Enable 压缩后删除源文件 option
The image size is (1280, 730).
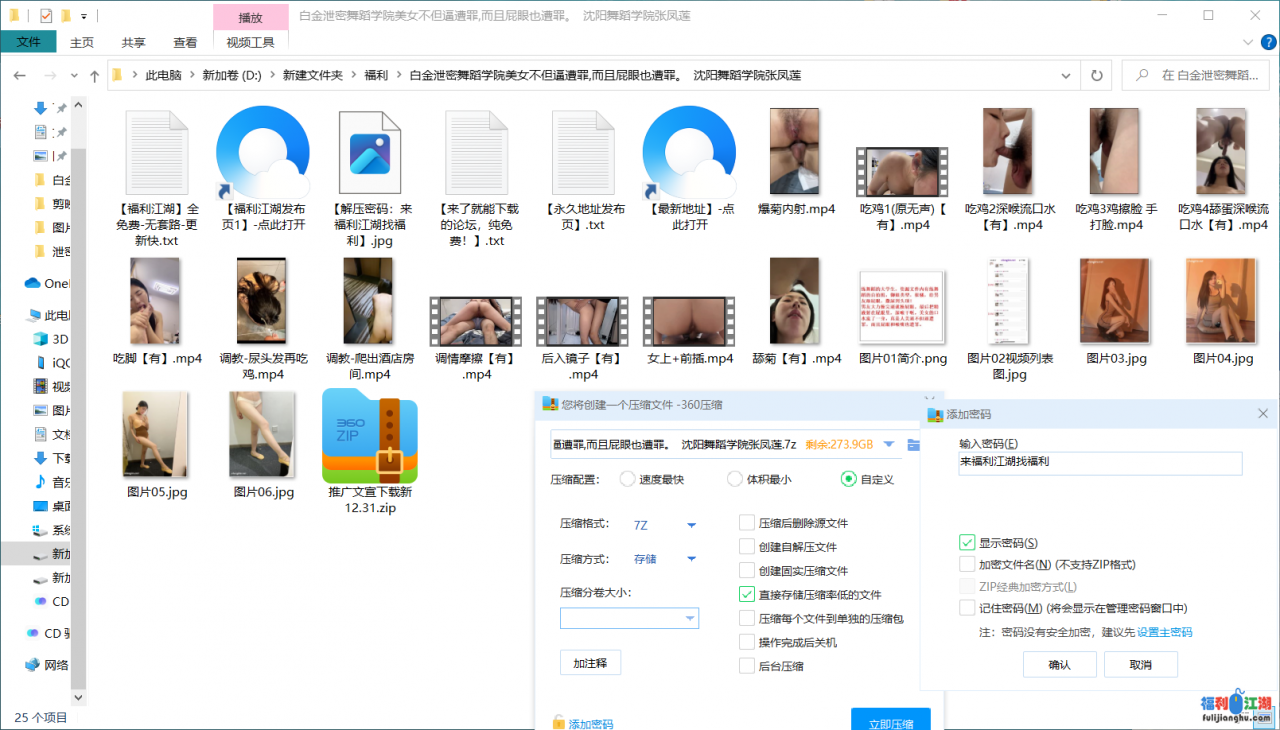[x=747, y=522]
